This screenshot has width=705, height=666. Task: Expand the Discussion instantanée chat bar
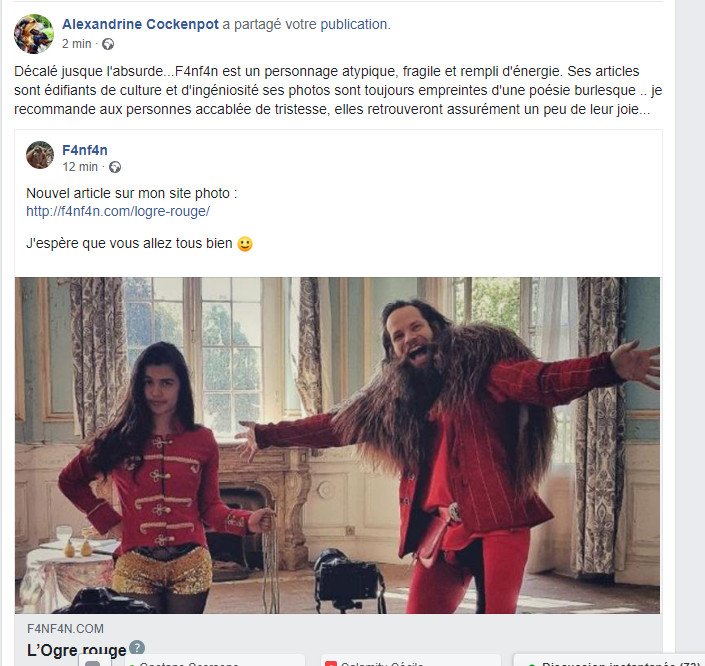click(609, 661)
